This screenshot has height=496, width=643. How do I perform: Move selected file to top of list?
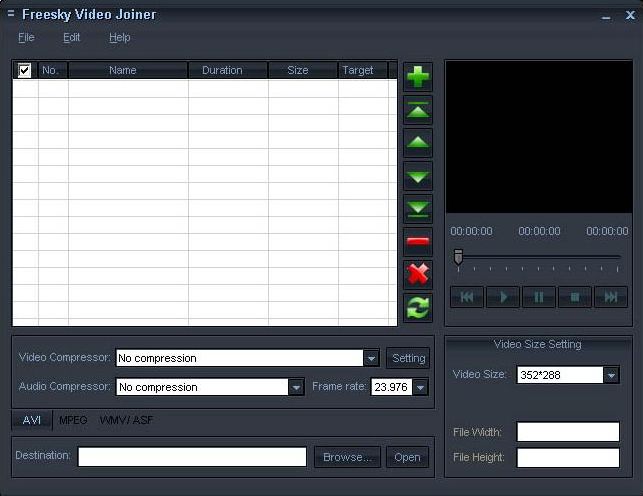click(418, 110)
